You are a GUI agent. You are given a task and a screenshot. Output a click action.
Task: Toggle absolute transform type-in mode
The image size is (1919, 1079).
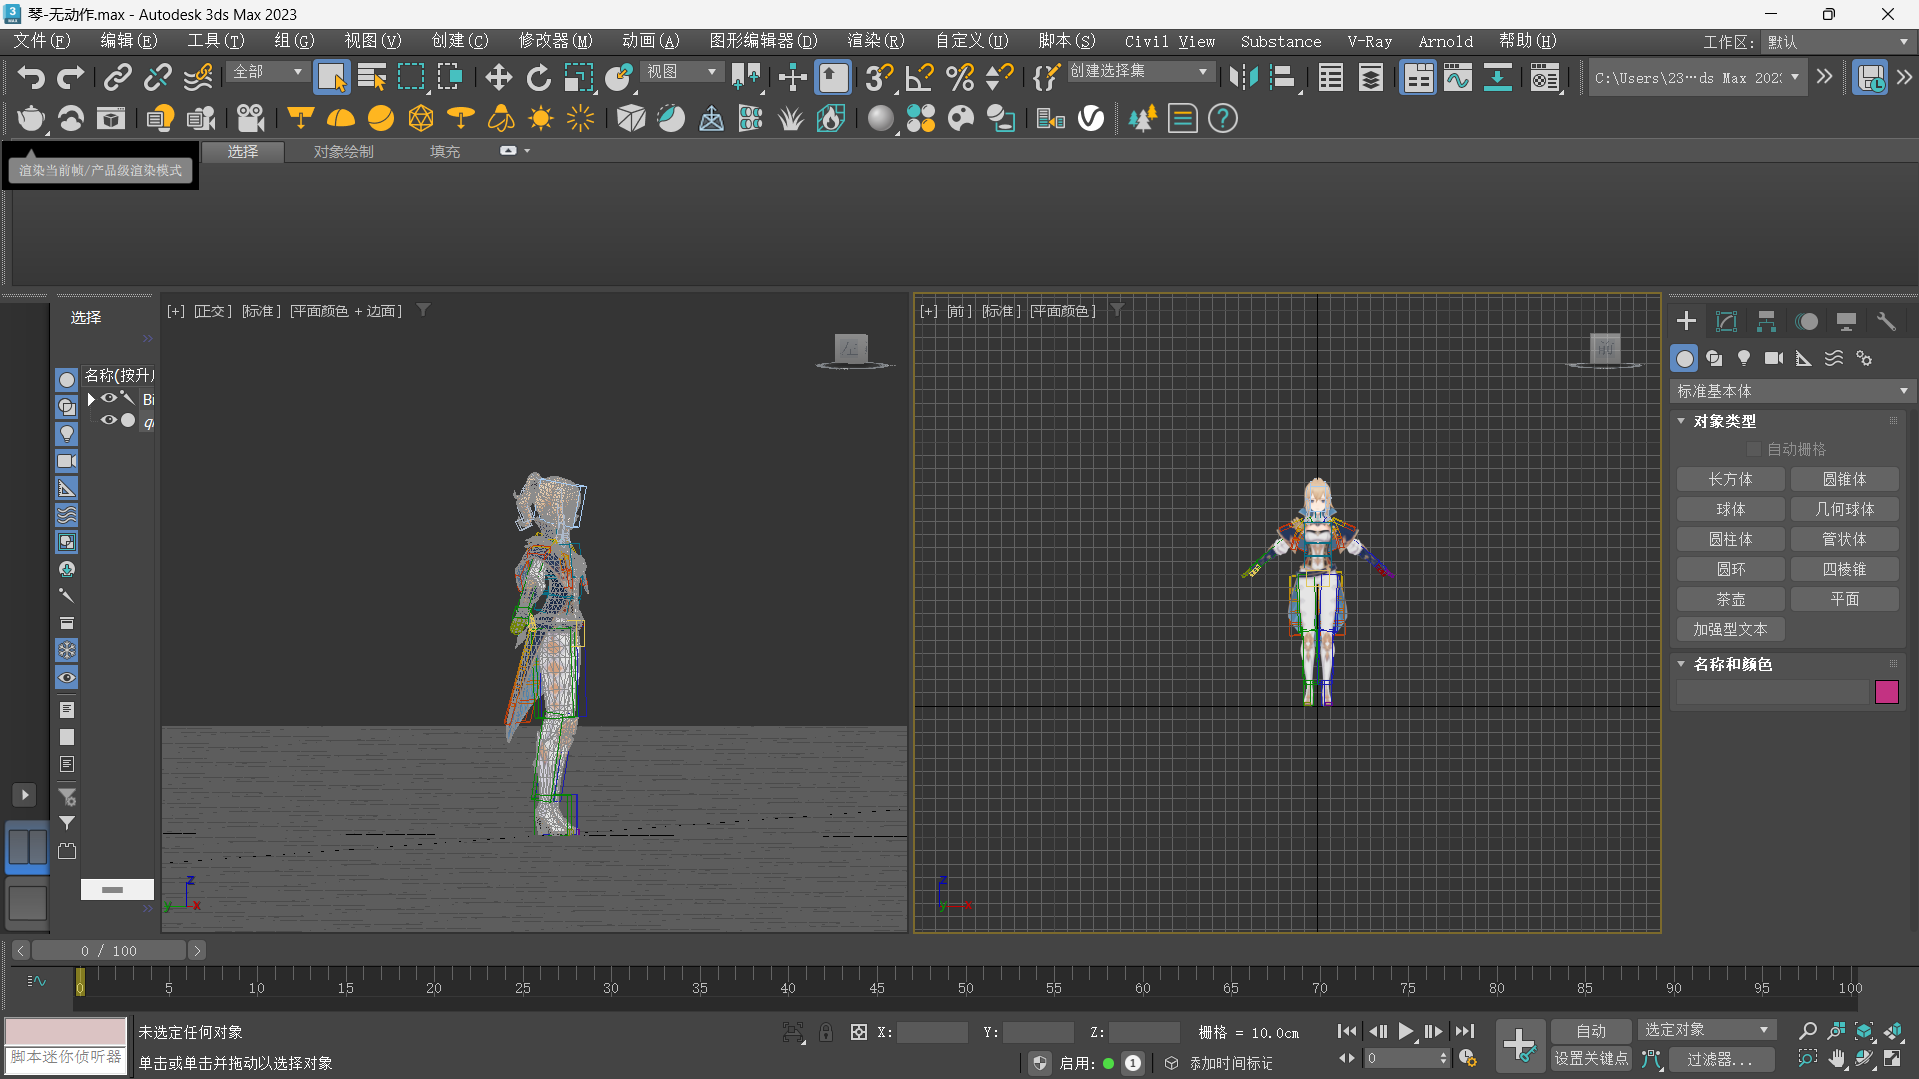[858, 1032]
